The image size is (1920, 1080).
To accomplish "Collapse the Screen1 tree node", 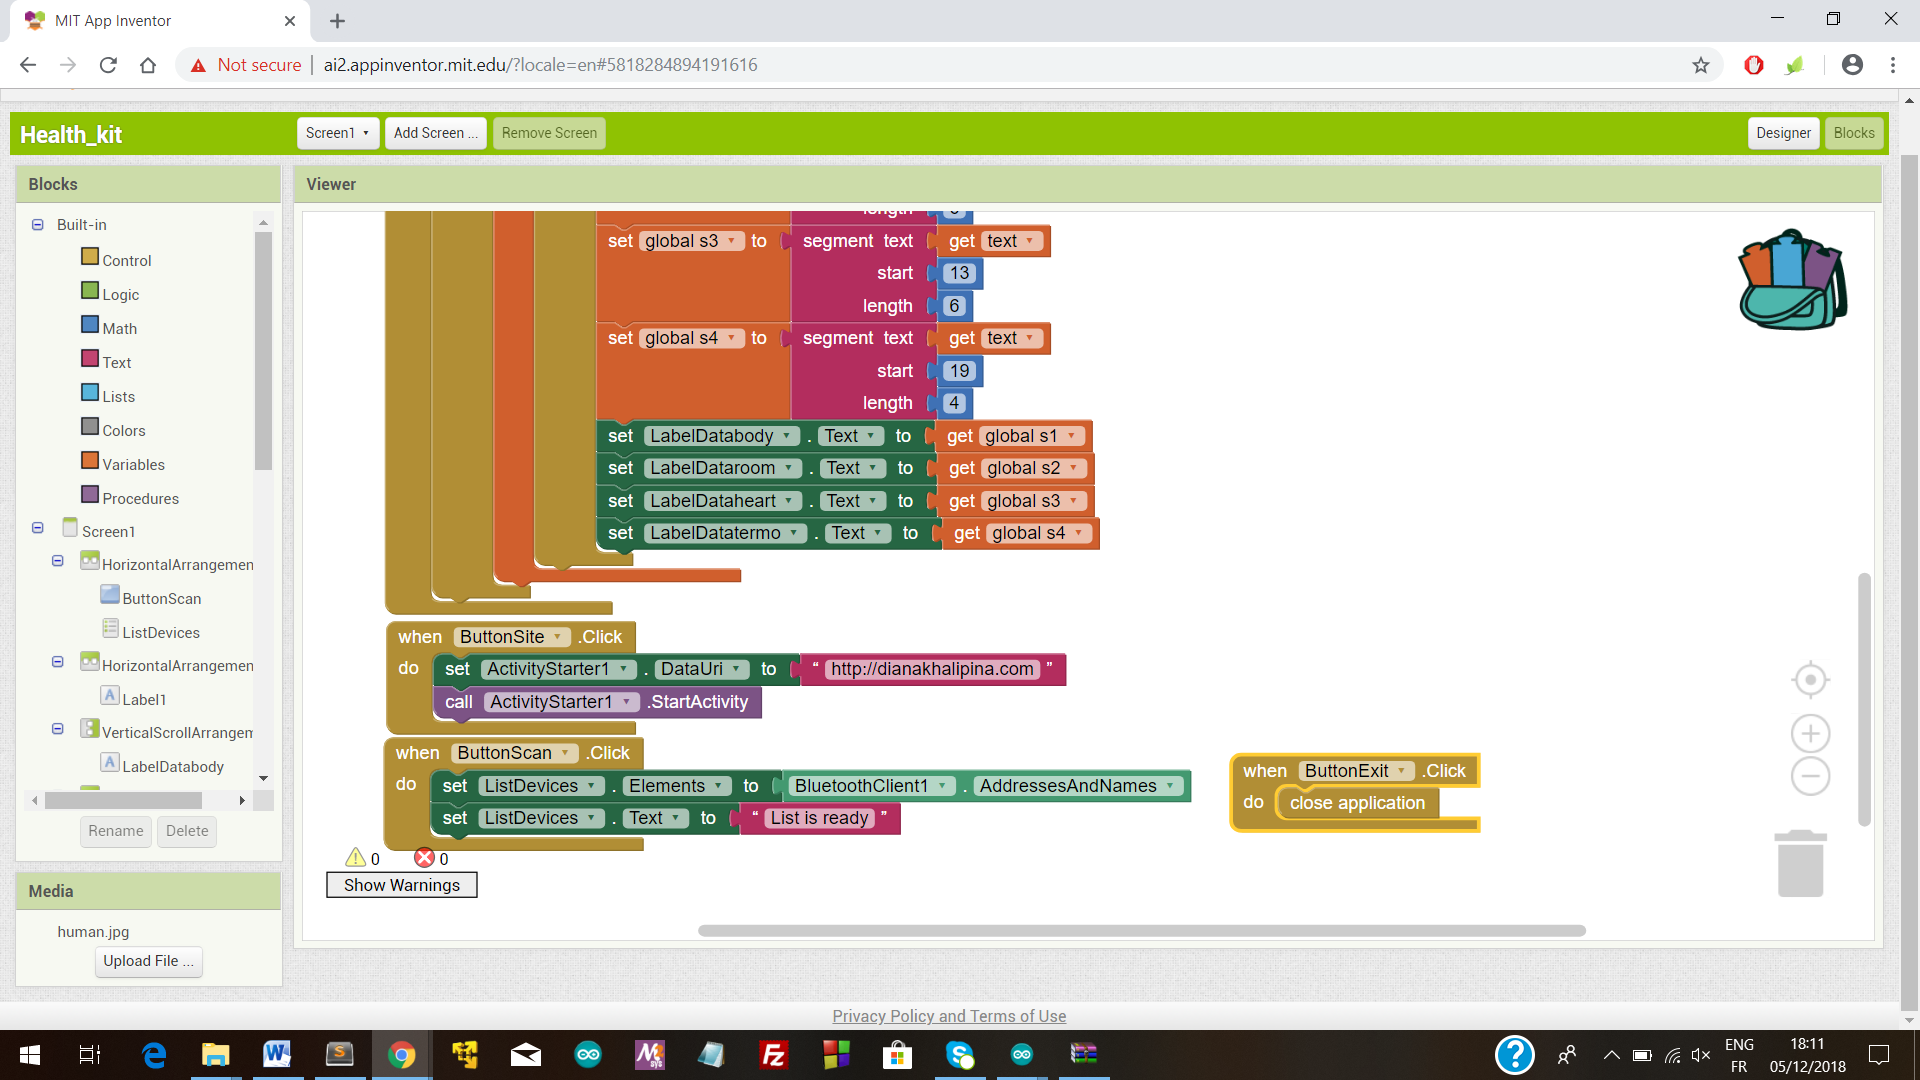I will click(x=38, y=528).
